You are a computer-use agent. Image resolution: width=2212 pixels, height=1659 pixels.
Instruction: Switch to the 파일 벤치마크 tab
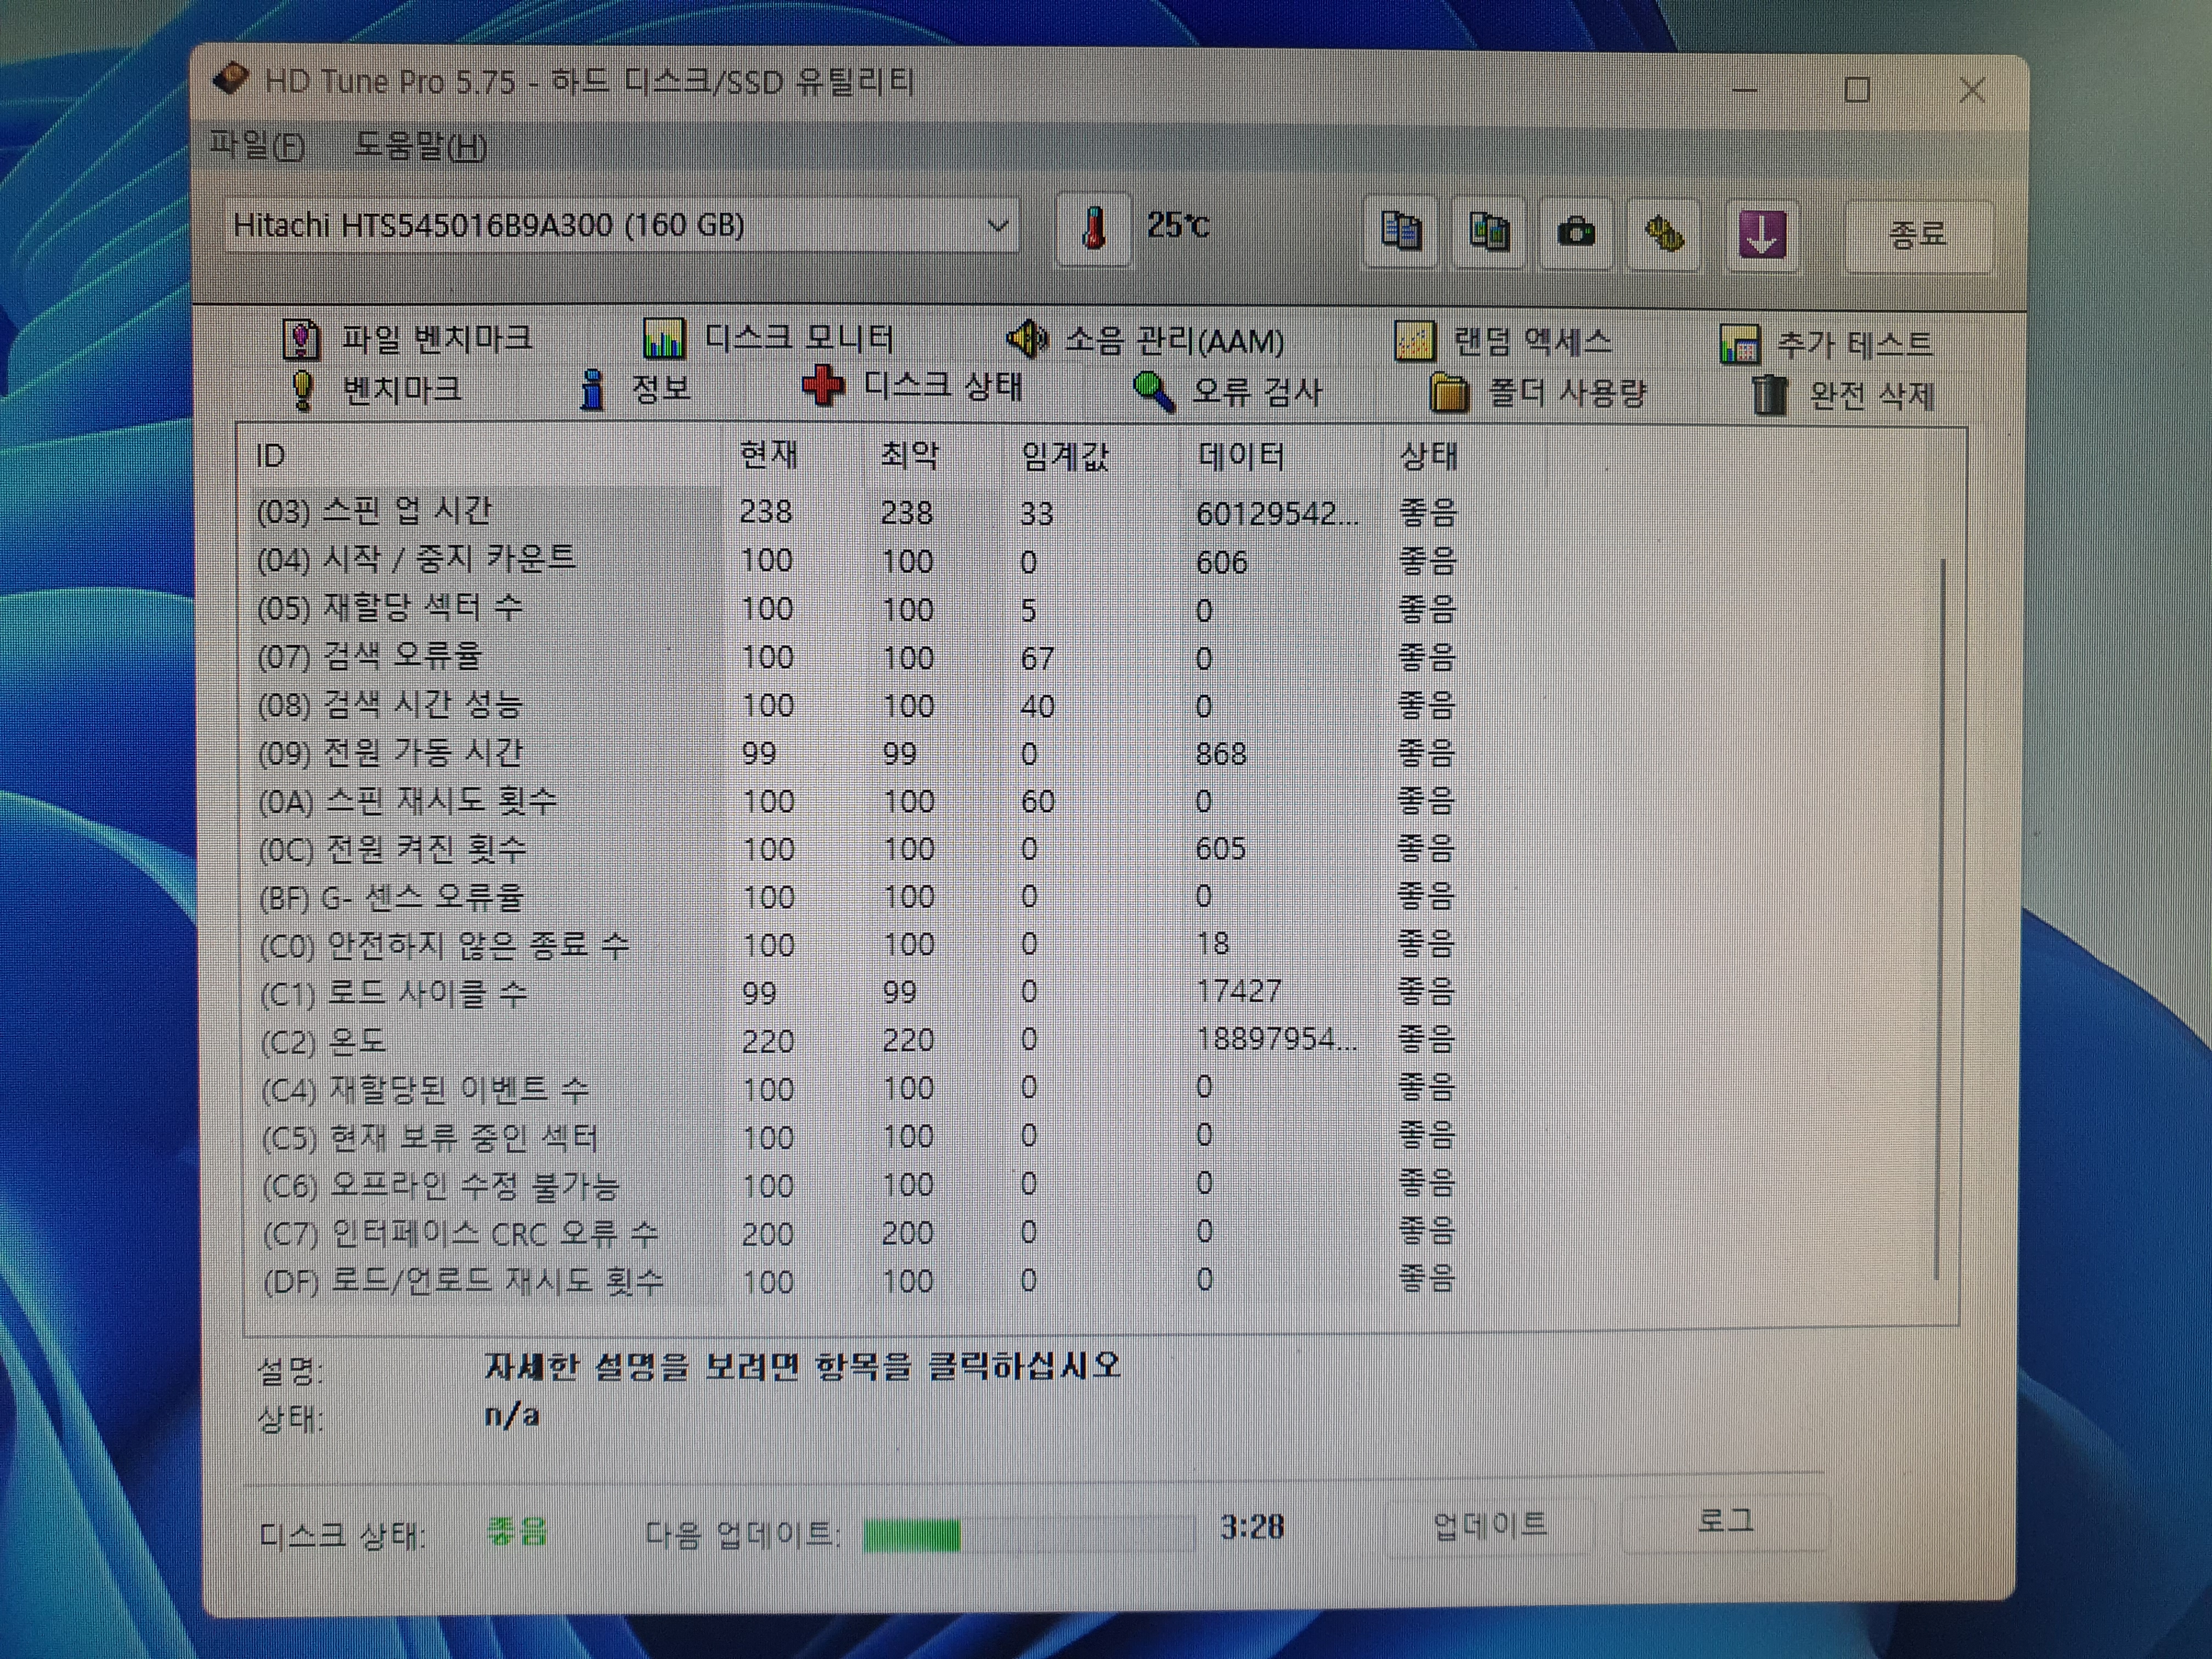tap(408, 339)
